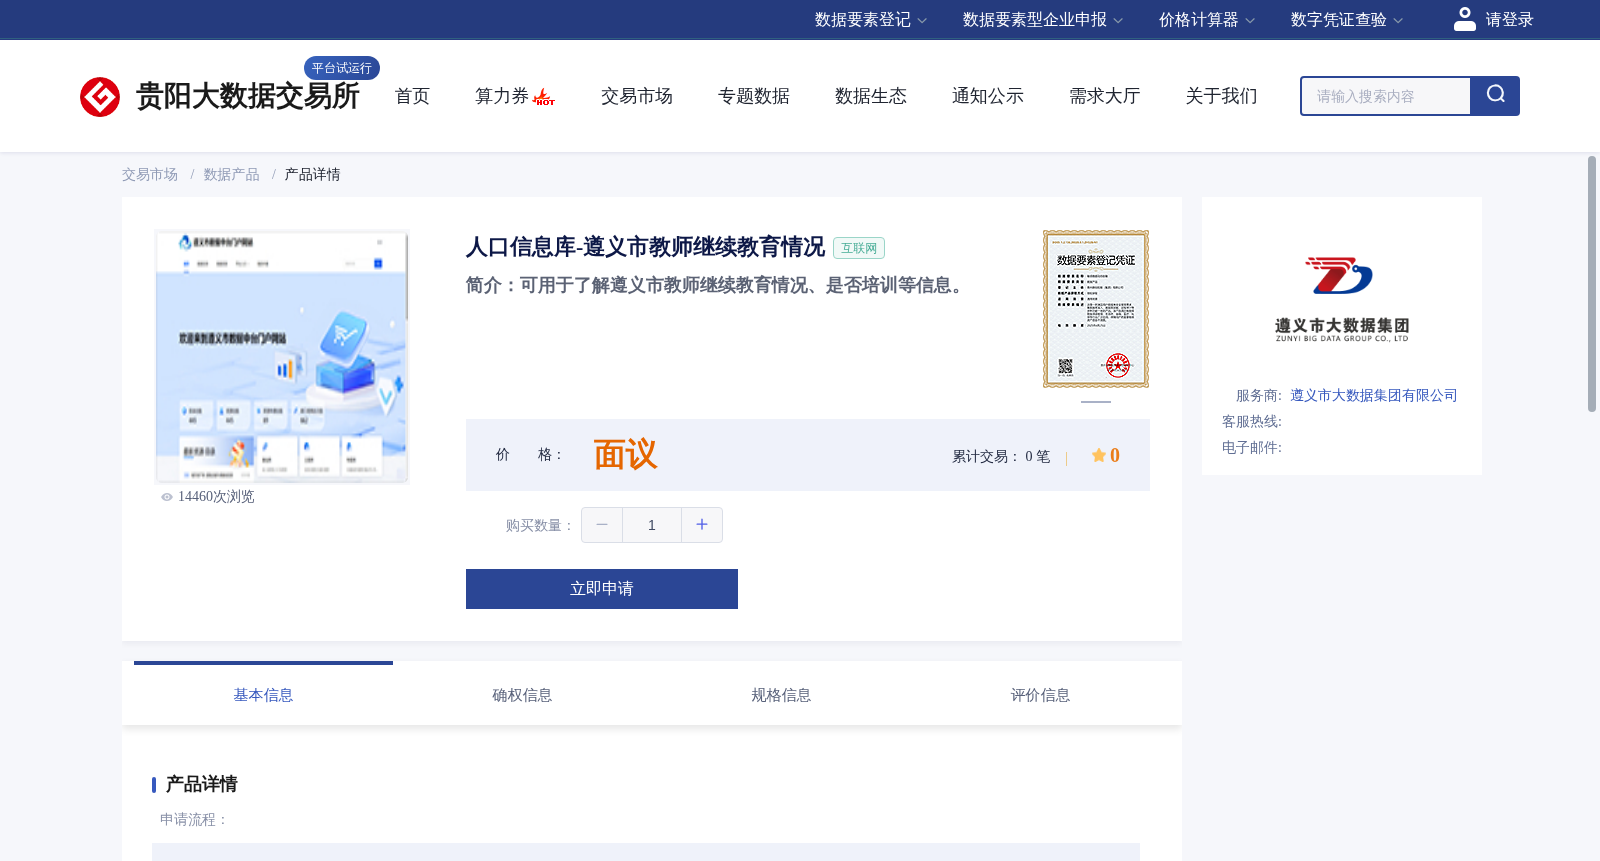
Task: Open the 关于我们 menu item
Action: 1222,96
